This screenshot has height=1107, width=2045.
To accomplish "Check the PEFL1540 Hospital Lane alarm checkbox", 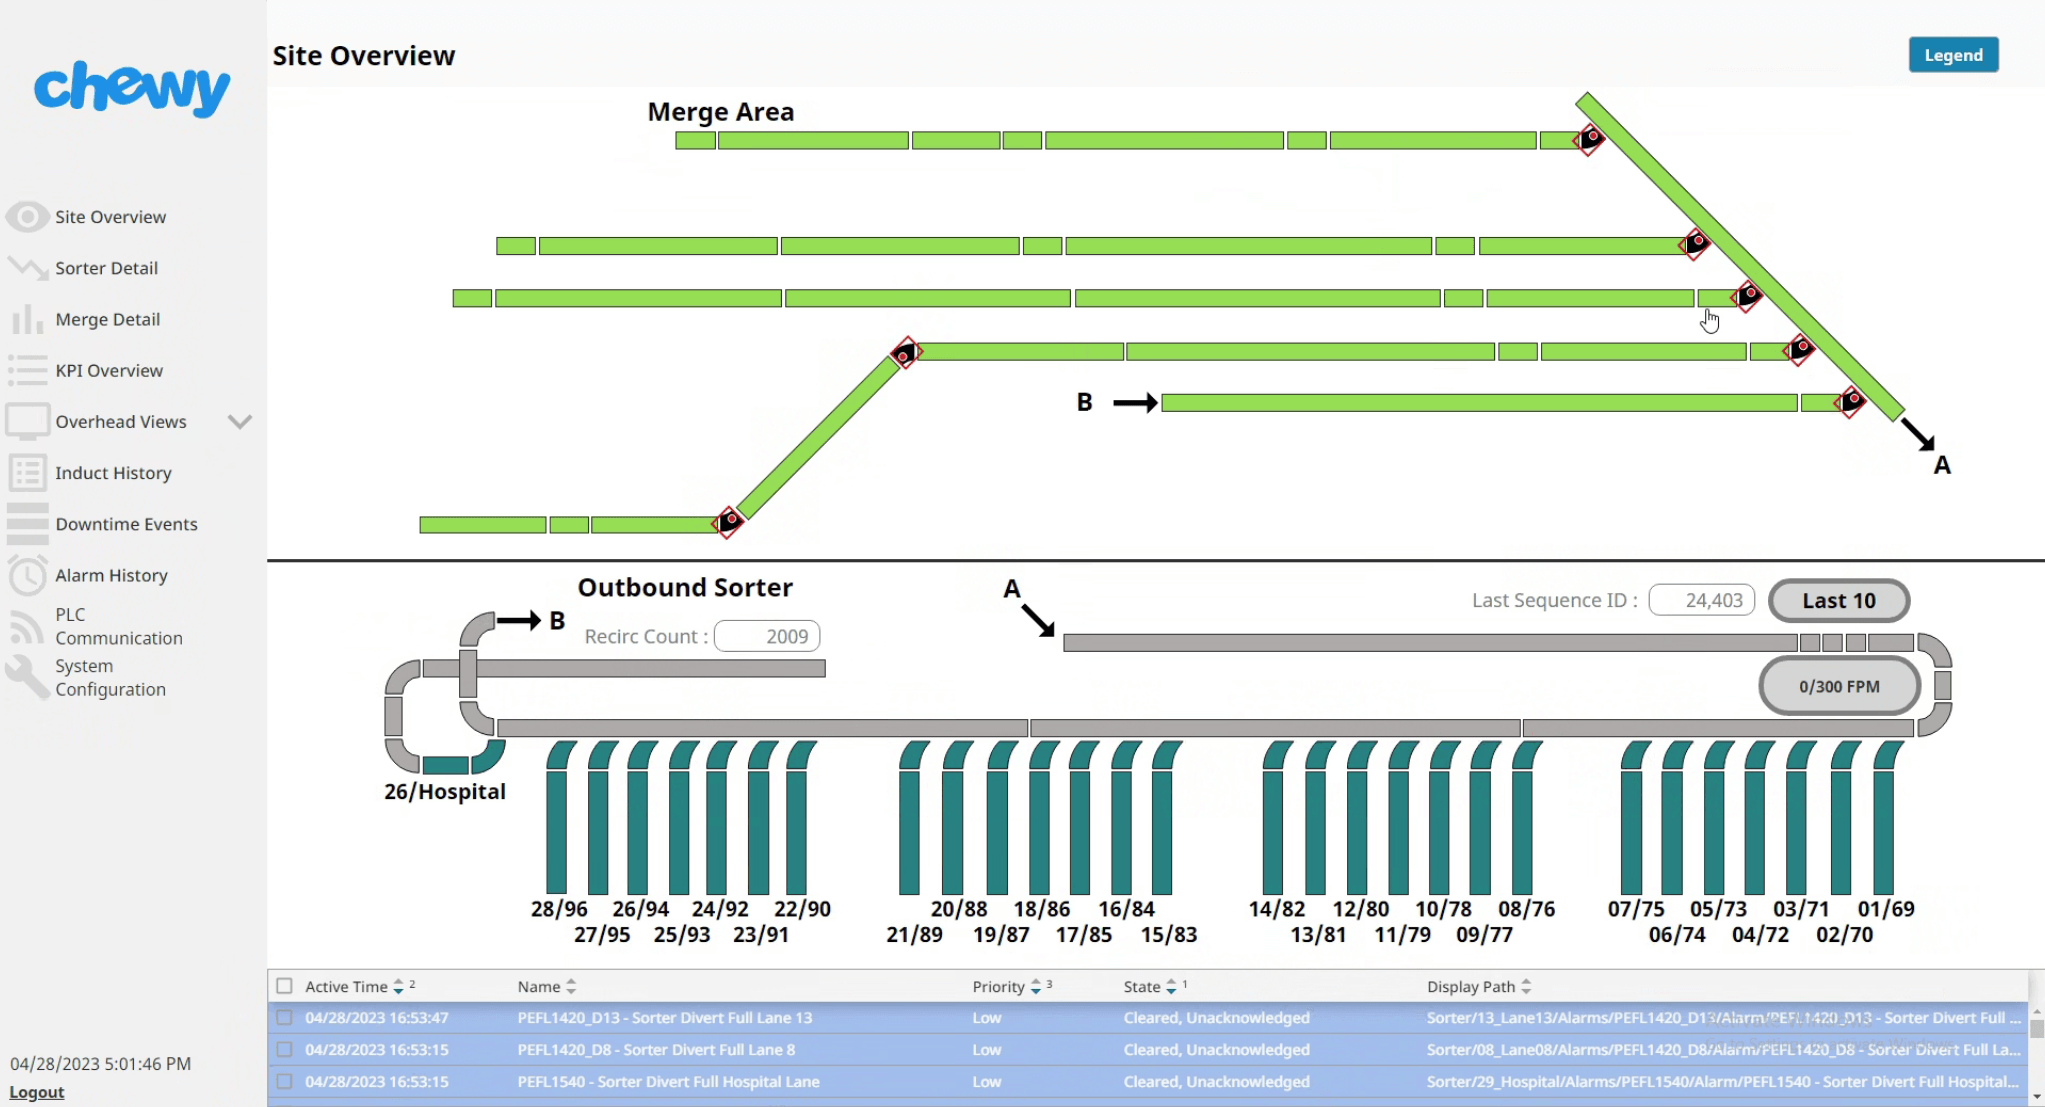I will pos(285,1082).
